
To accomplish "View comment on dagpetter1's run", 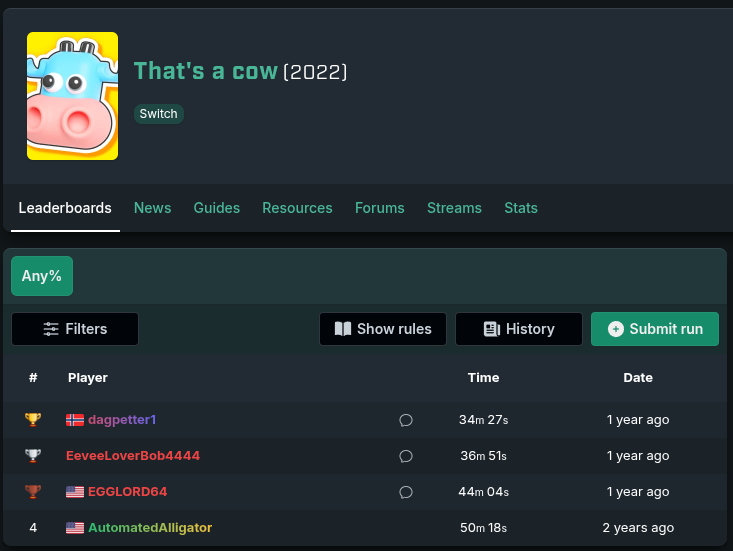I will click(406, 420).
